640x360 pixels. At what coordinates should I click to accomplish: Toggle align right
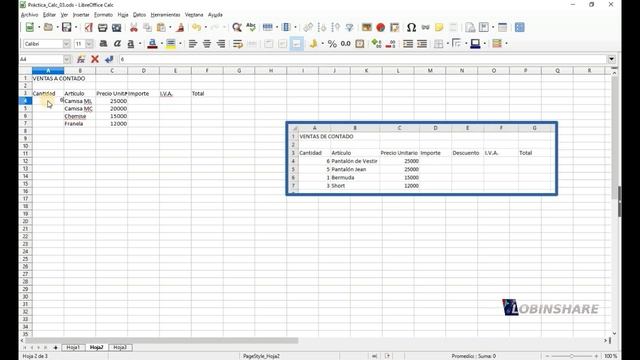[x=221, y=44]
